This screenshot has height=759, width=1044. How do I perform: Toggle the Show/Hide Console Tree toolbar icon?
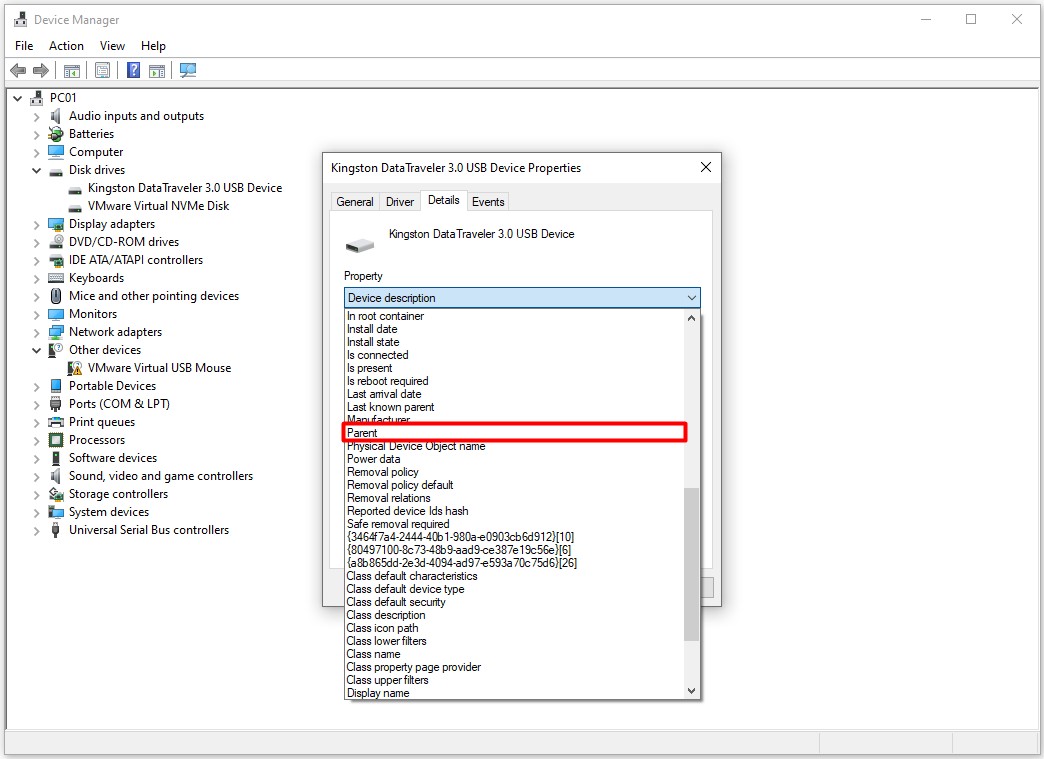pyautogui.click(x=72, y=70)
